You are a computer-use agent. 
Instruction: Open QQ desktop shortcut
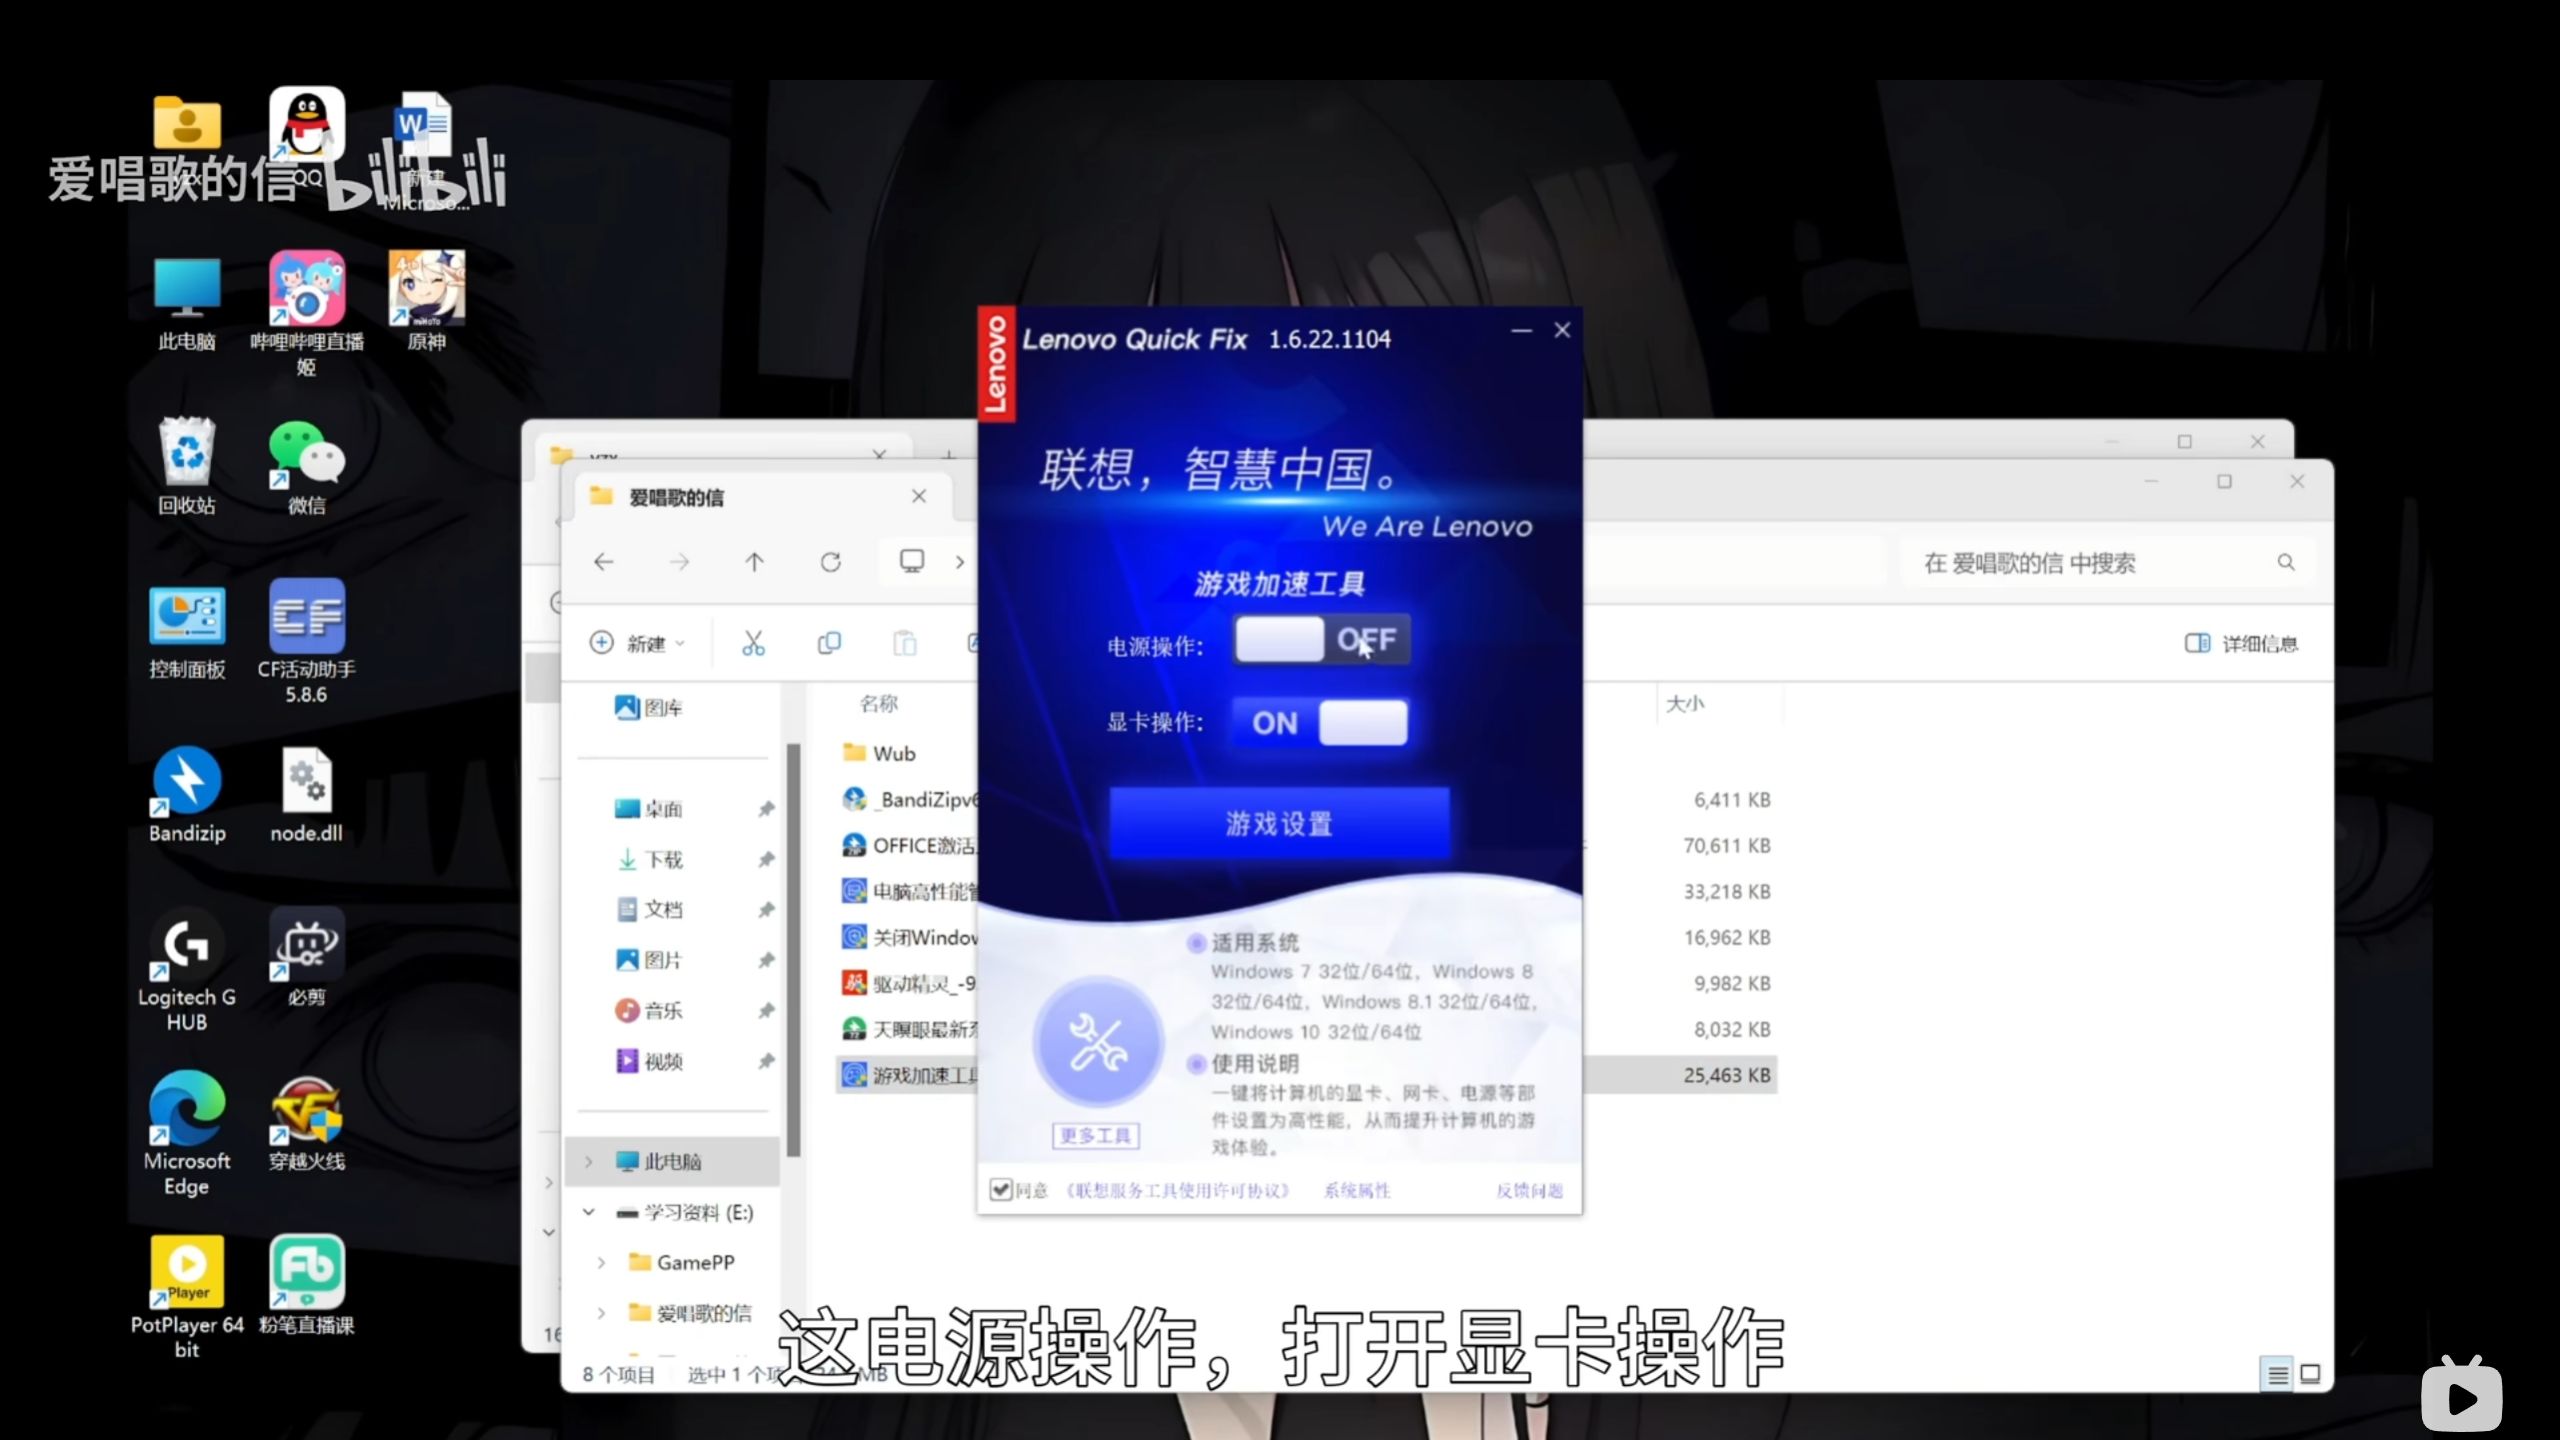[x=307, y=138]
